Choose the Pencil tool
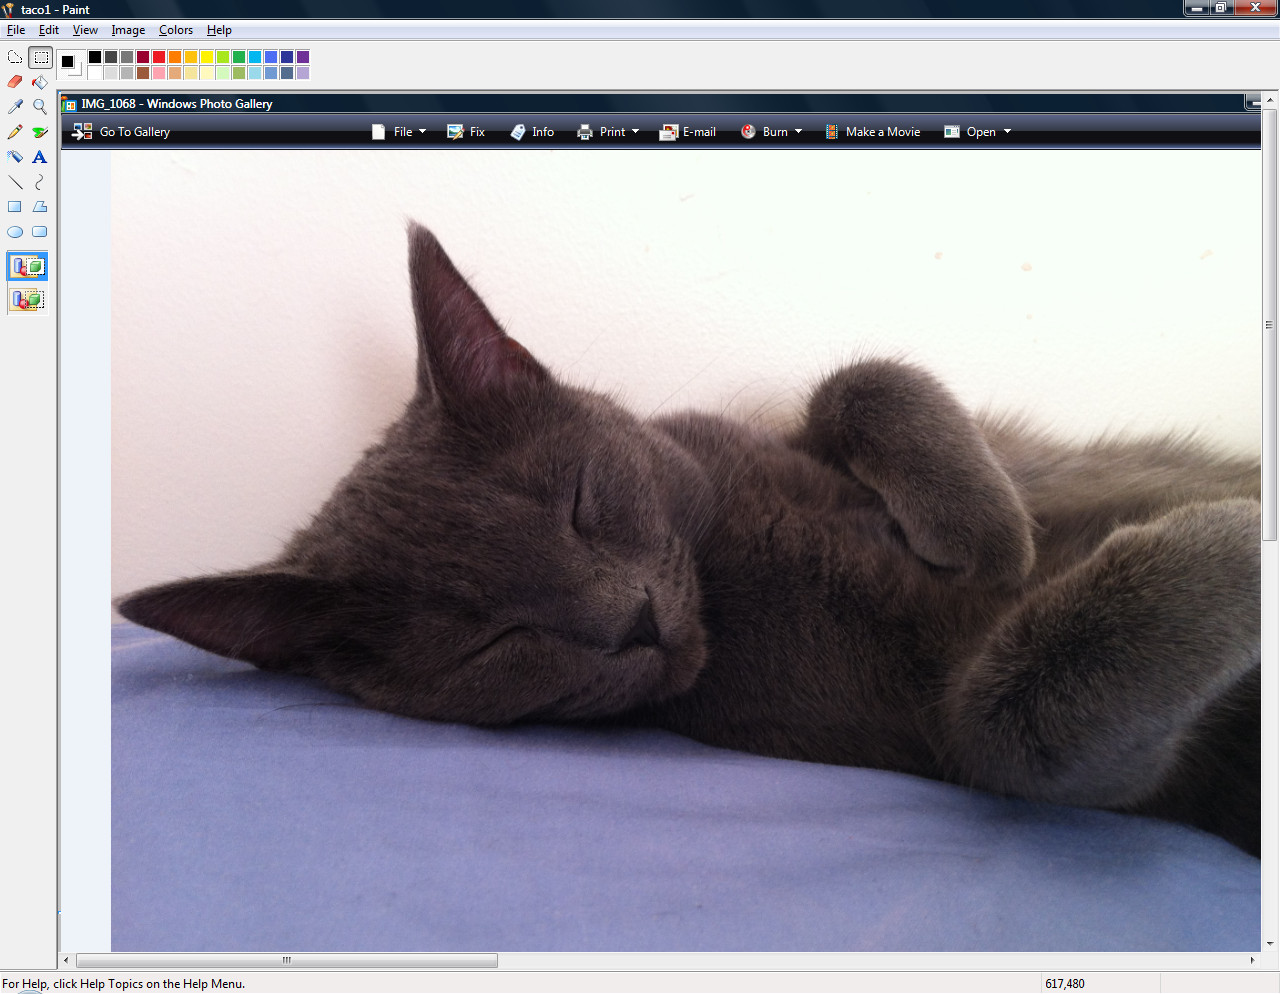 click(15, 132)
